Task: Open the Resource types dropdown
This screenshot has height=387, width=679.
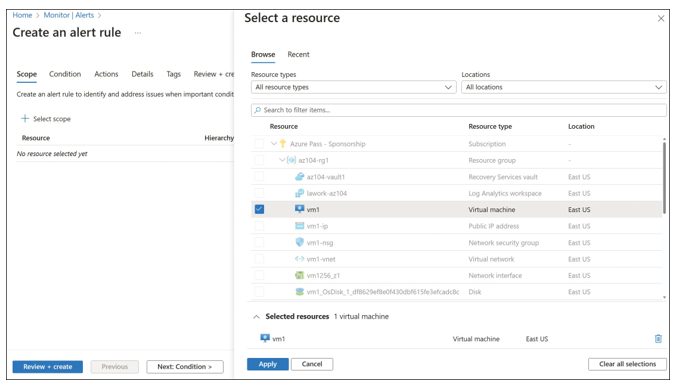Action: (x=353, y=87)
